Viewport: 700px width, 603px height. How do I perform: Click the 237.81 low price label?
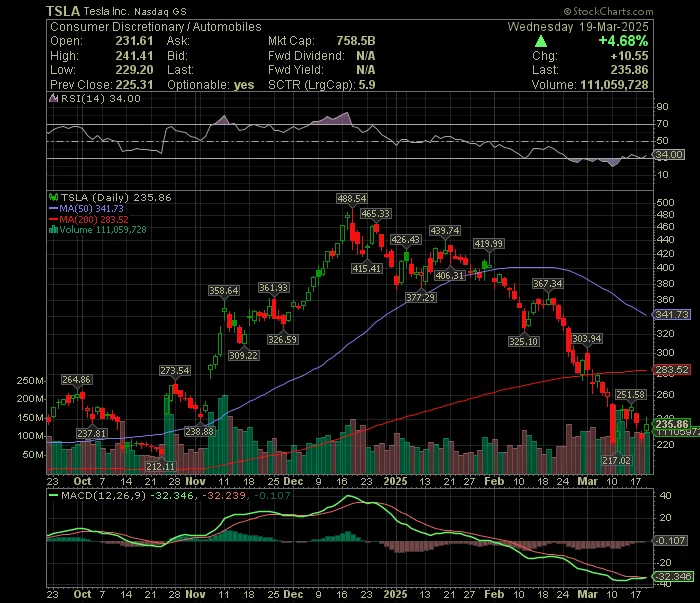tap(92, 433)
